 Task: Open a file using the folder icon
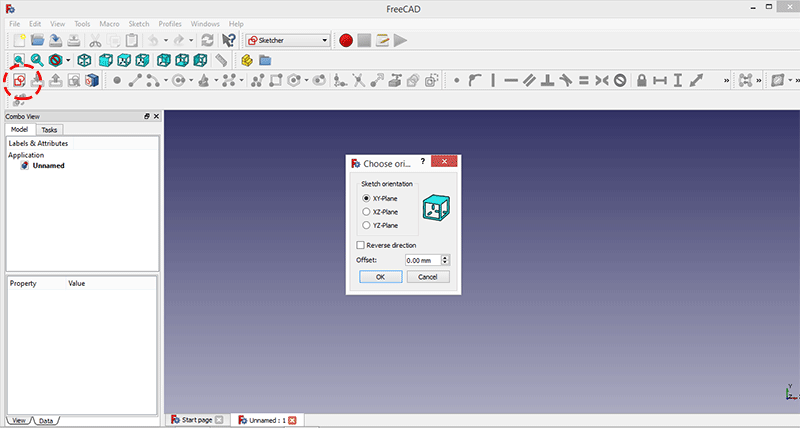[37, 40]
